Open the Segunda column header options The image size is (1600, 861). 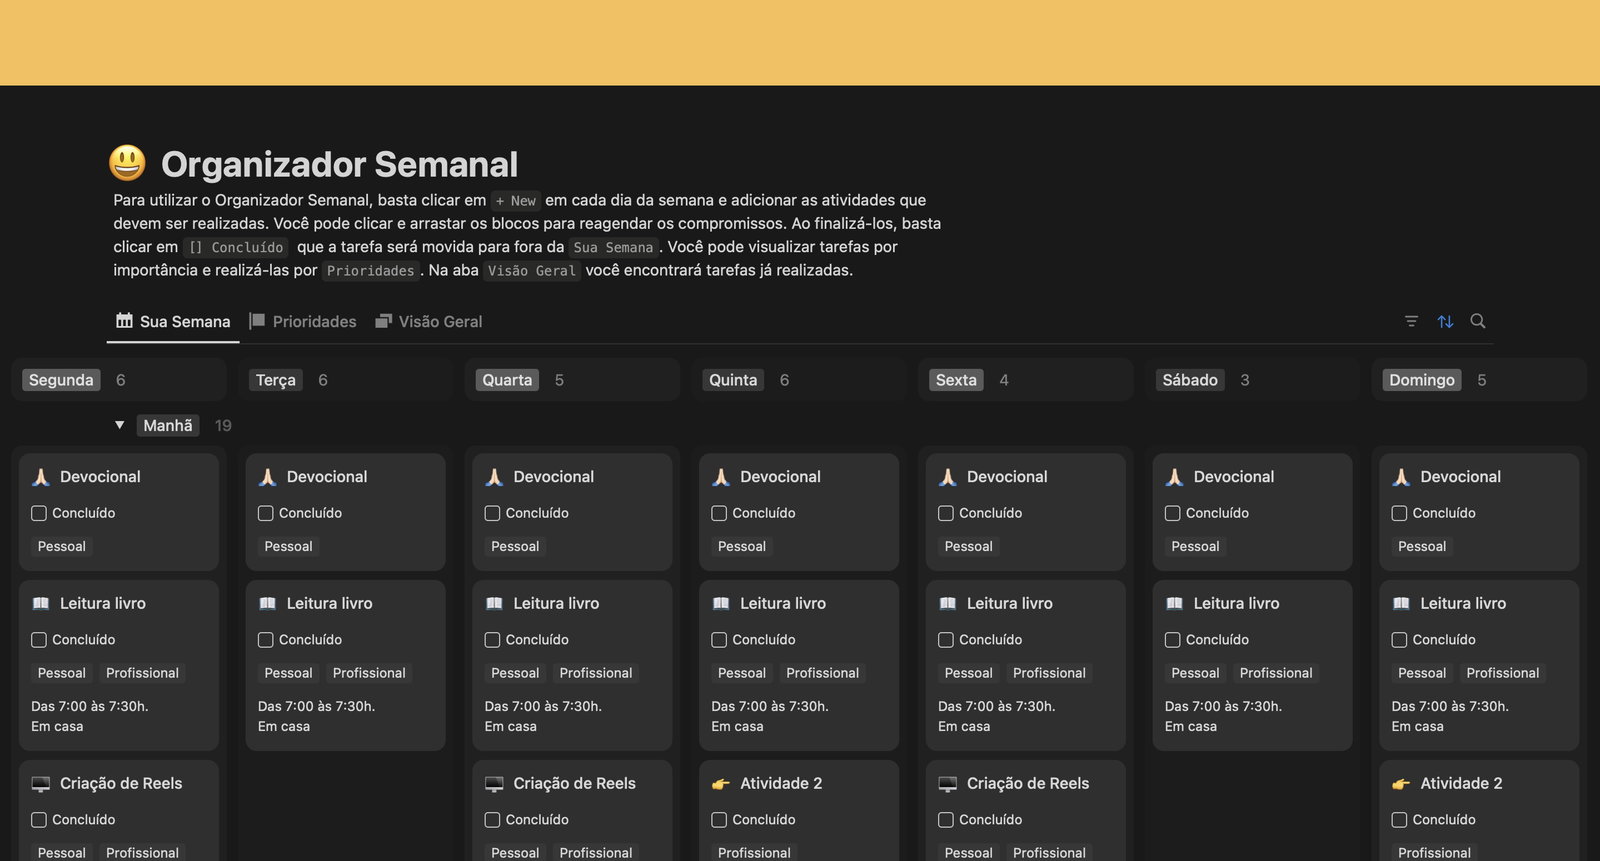(x=61, y=380)
